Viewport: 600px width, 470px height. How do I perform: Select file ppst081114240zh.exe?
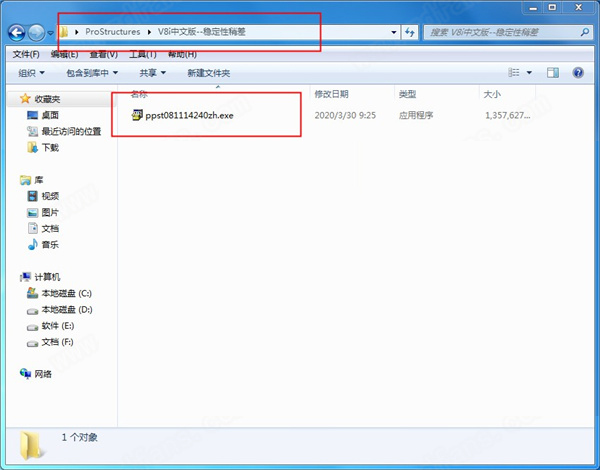(189, 116)
